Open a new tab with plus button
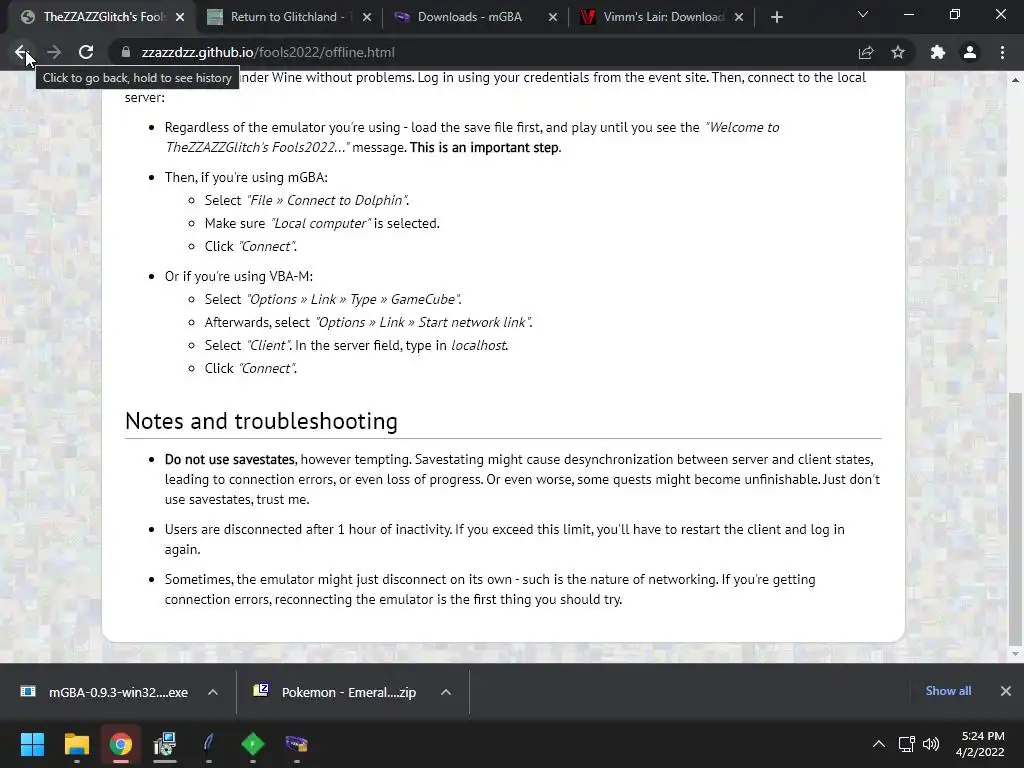 (x=776, y=17)
